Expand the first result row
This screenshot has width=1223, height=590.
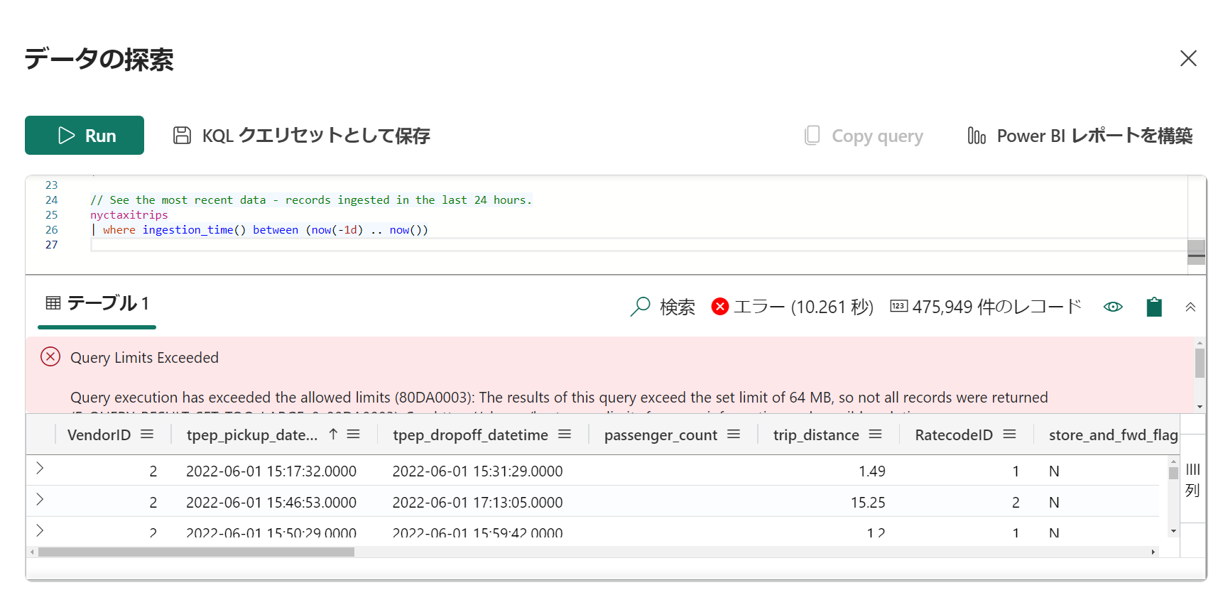(40, 469)
